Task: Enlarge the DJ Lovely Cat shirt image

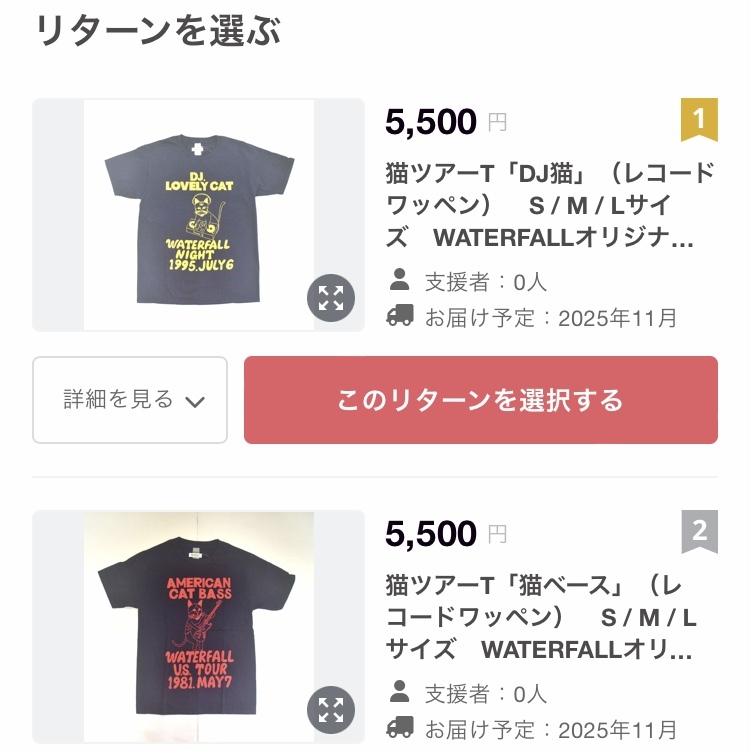Action: point(331,298)
